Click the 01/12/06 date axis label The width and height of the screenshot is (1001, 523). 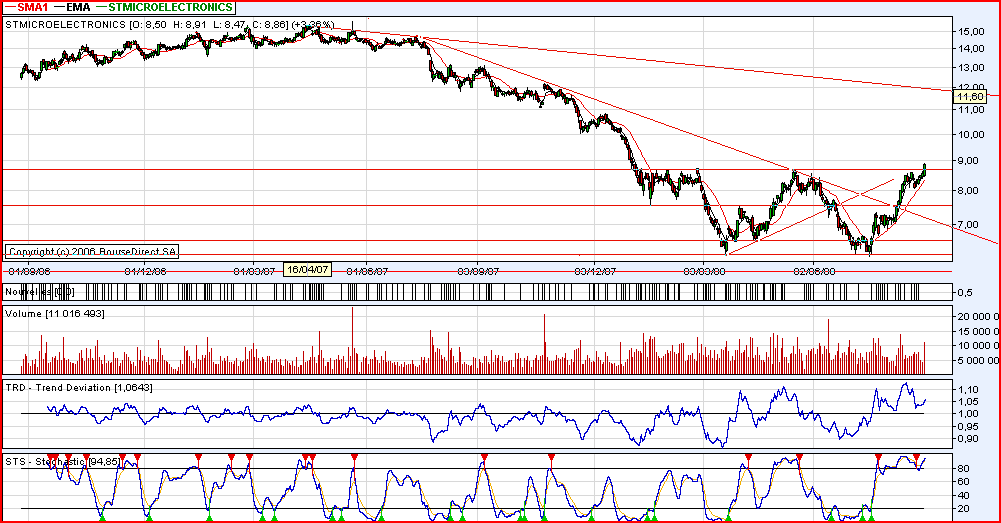tap(146, 271)
